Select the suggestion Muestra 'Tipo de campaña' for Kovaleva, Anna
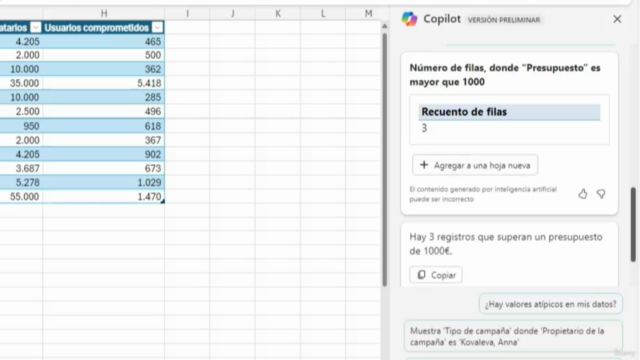 point(513,336)
